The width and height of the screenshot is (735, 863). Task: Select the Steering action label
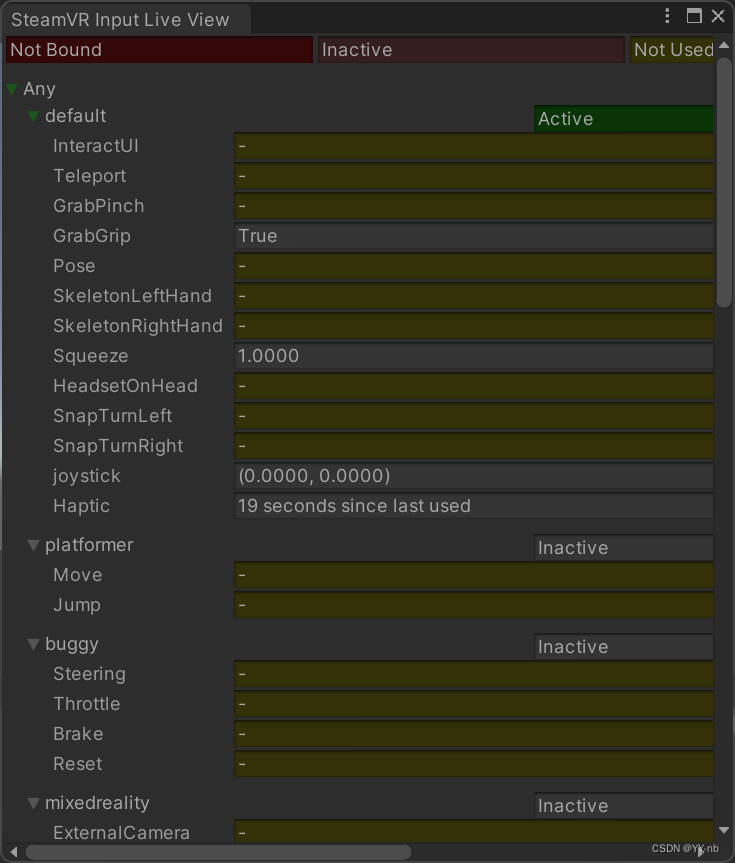pyautogui.click(x=89, y=674)
